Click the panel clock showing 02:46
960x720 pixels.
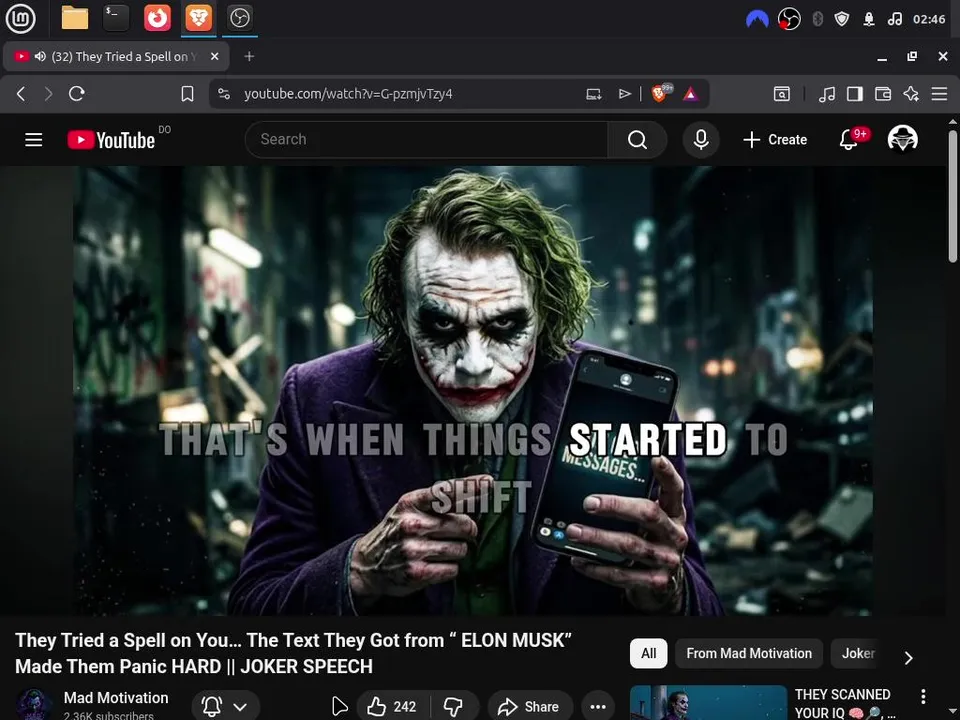pos(929,20)
